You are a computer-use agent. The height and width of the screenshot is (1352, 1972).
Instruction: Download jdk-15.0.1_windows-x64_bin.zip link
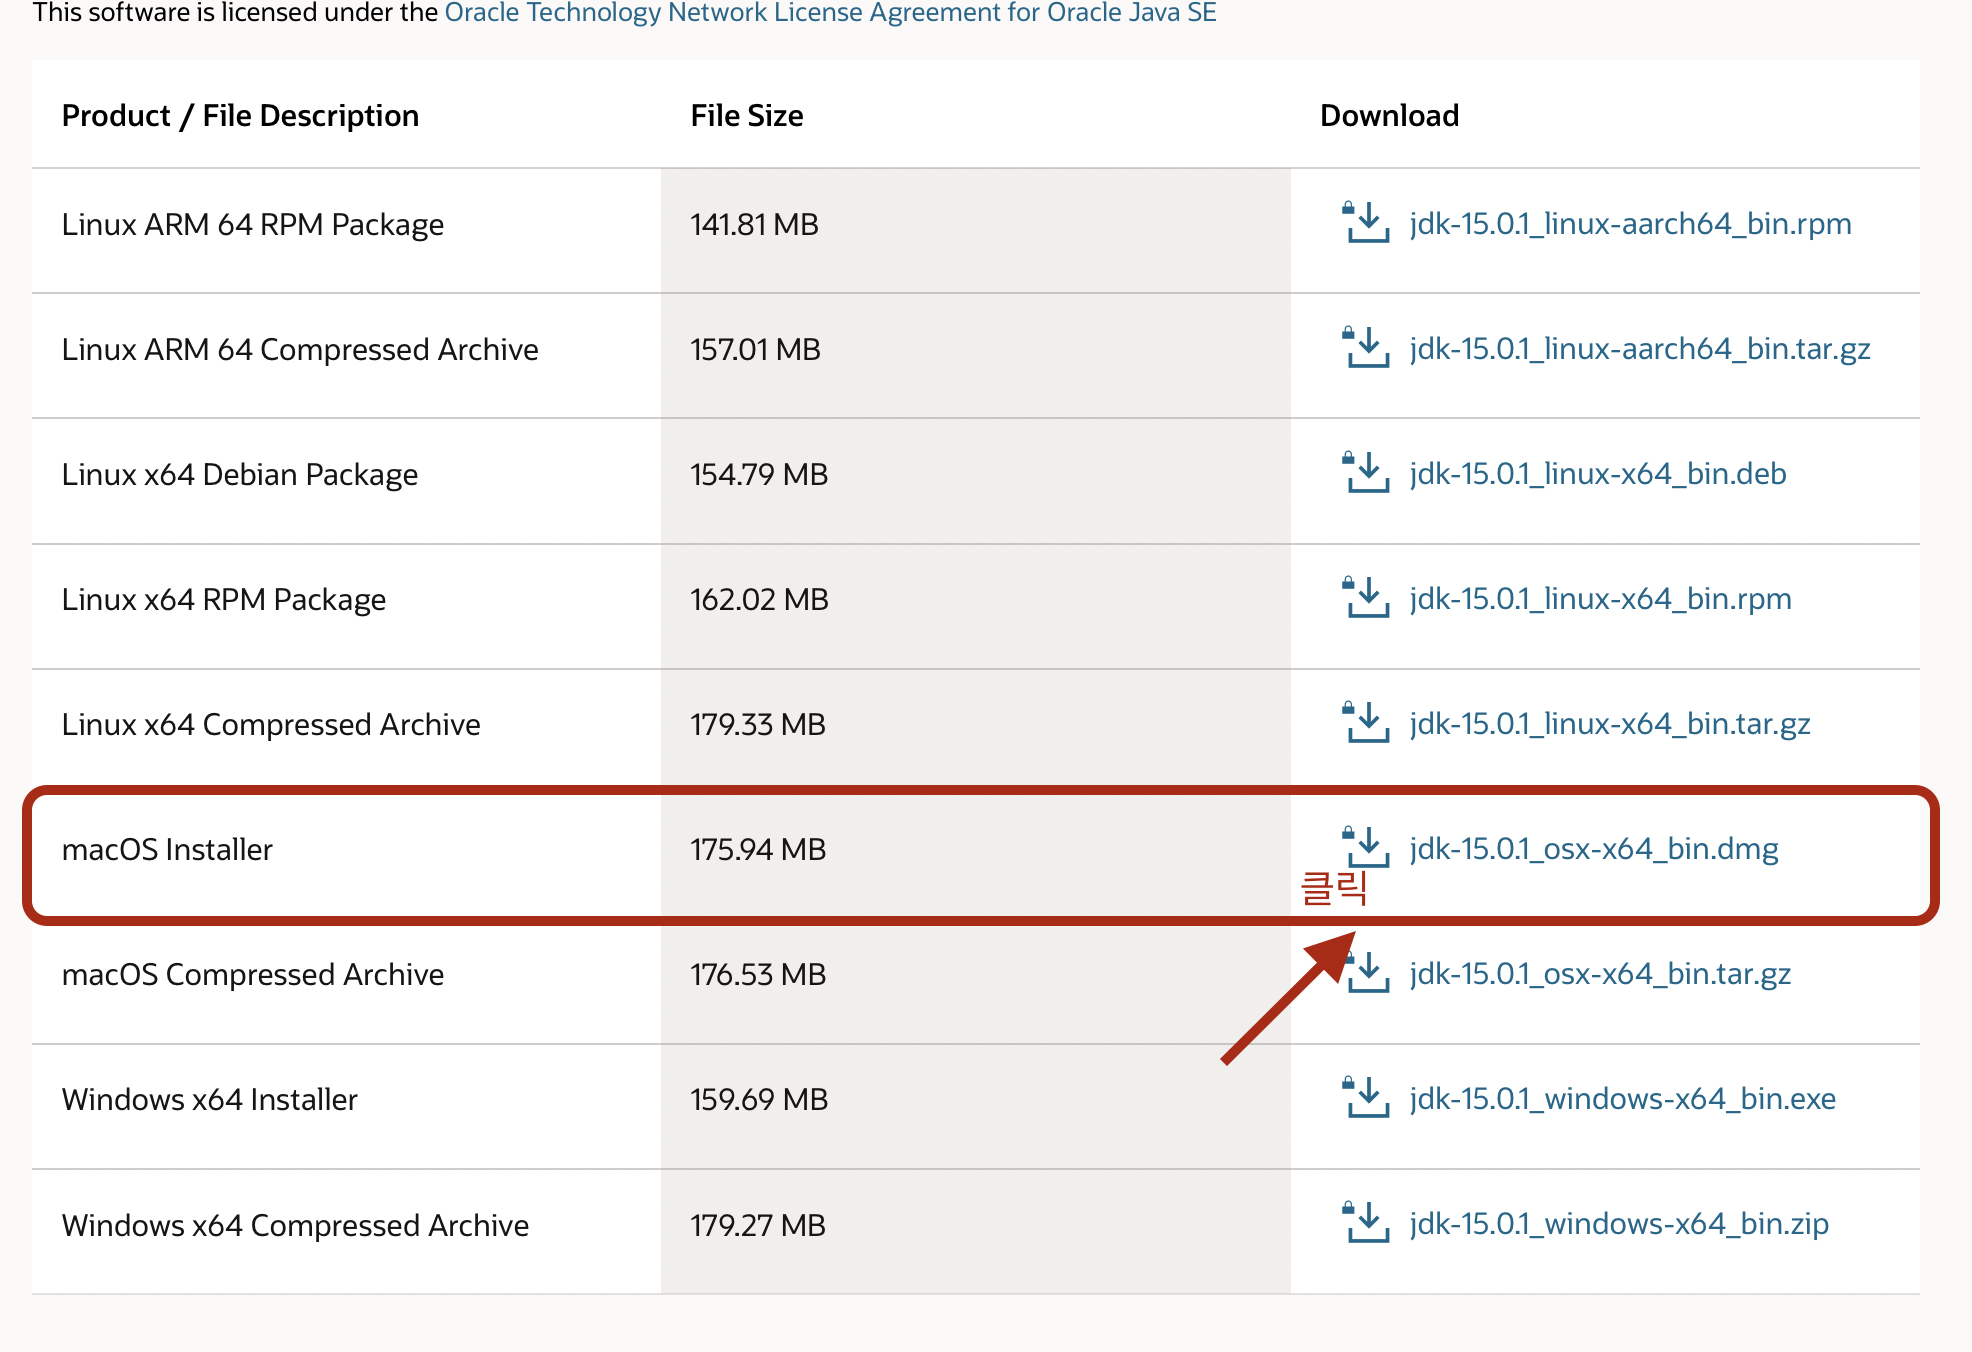1618,1224
